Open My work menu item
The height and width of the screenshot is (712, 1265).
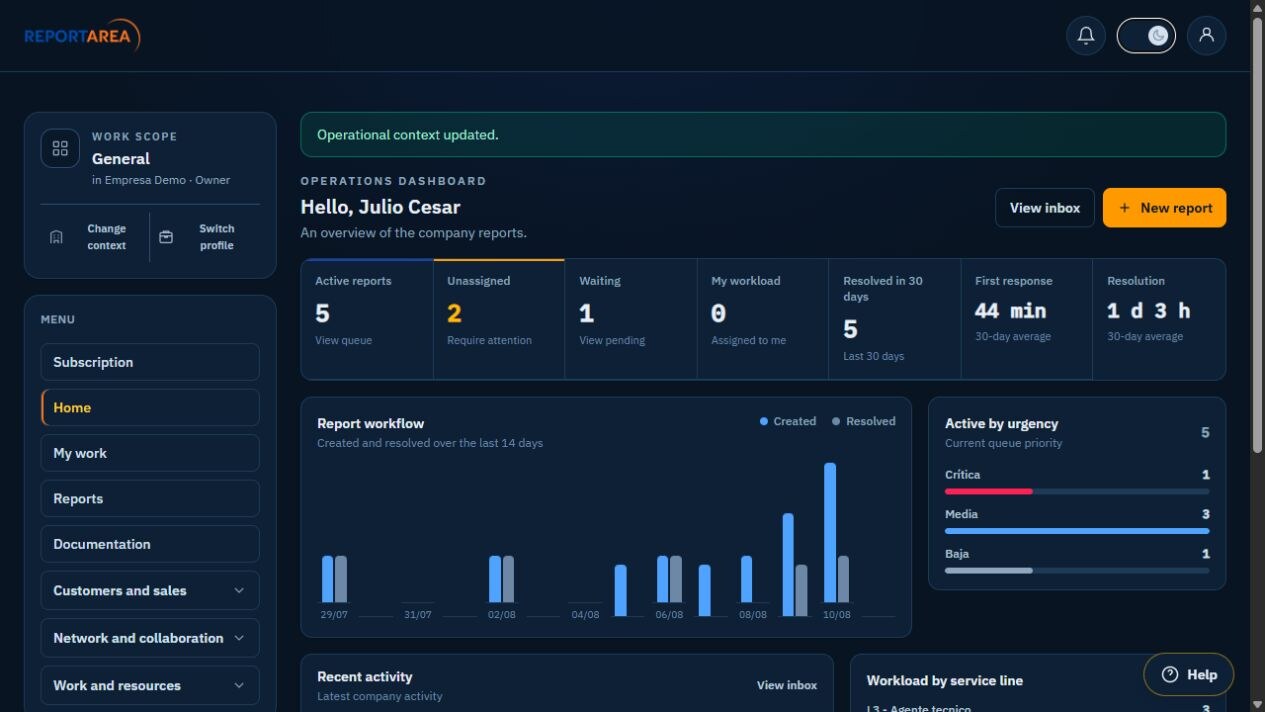point(150,453)
